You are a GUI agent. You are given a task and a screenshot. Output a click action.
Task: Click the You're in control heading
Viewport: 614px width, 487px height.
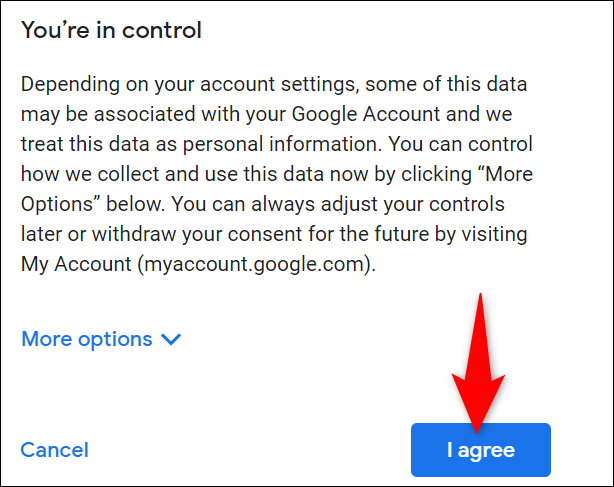pos(111,31)
